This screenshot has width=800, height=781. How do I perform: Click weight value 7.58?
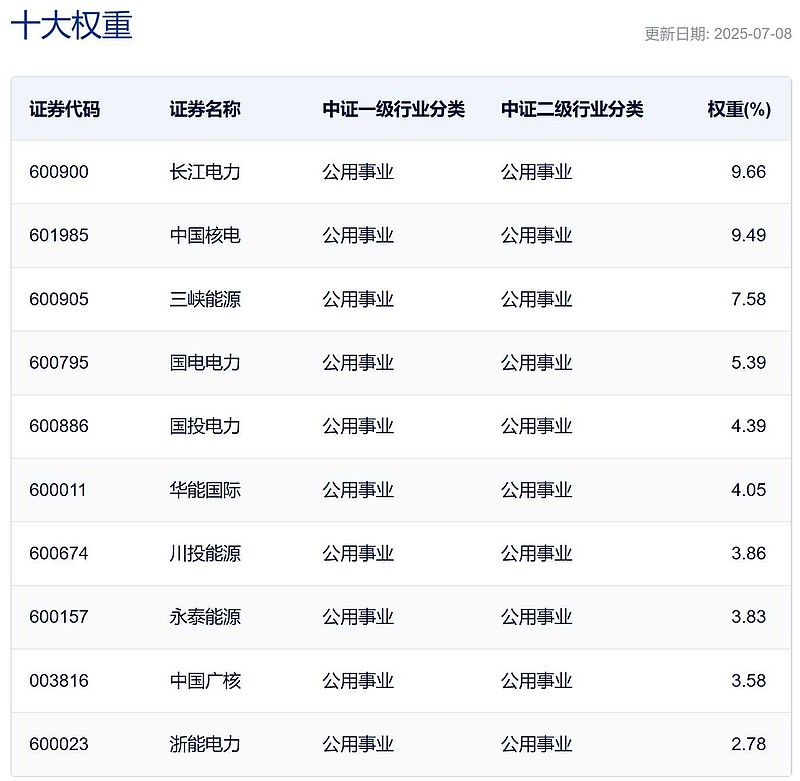point(748,299)
